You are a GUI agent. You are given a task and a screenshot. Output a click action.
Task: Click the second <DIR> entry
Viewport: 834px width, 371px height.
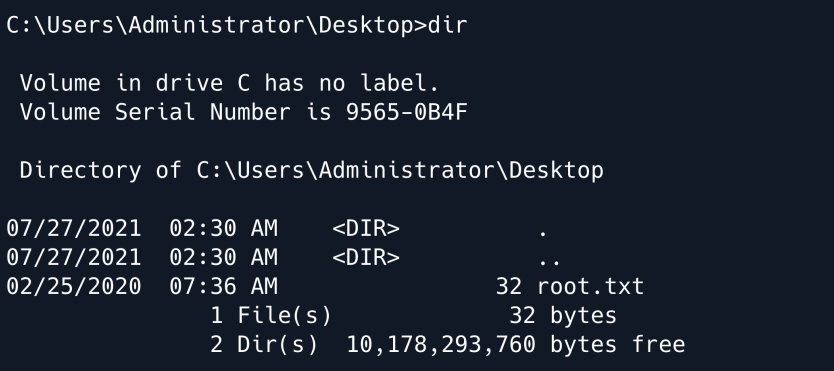point(366,257)
